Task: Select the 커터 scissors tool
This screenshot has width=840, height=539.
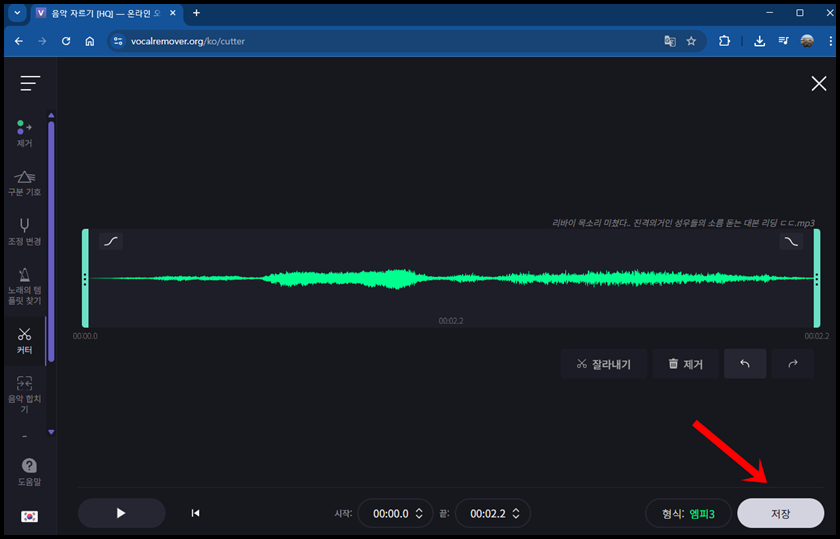Action: click(x=25, y=341)
